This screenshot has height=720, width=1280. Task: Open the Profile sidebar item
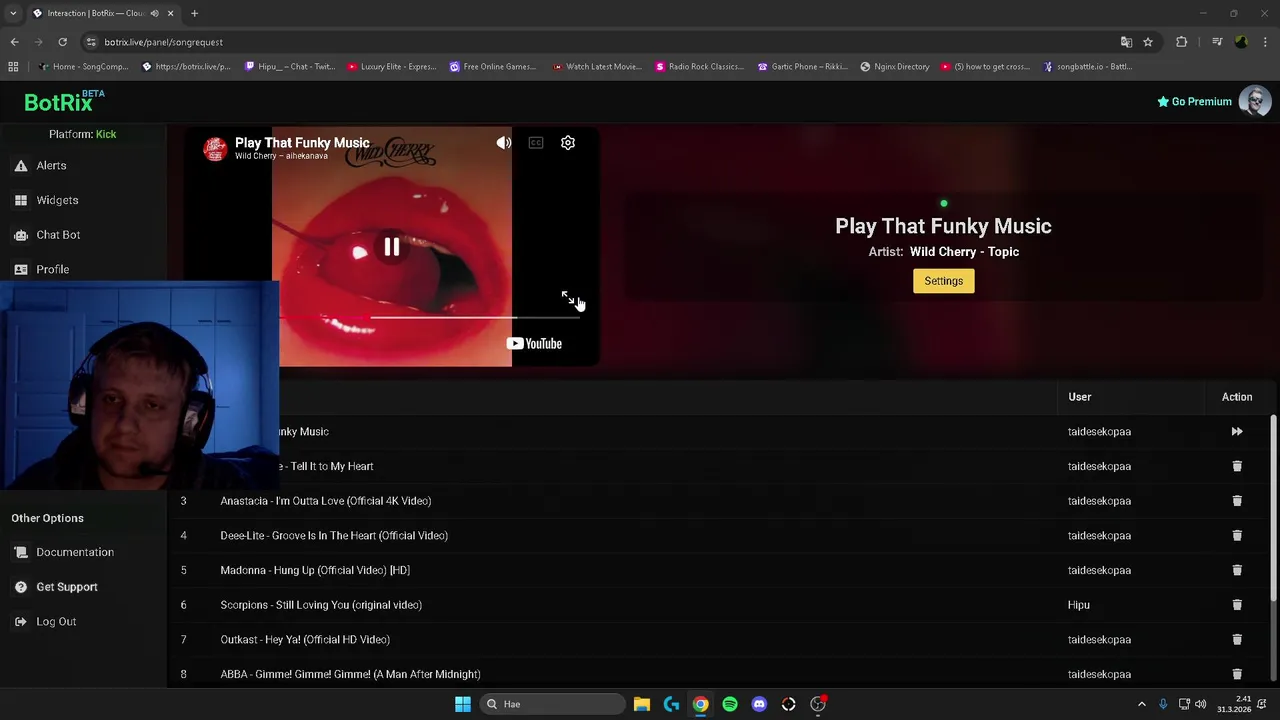52,269
